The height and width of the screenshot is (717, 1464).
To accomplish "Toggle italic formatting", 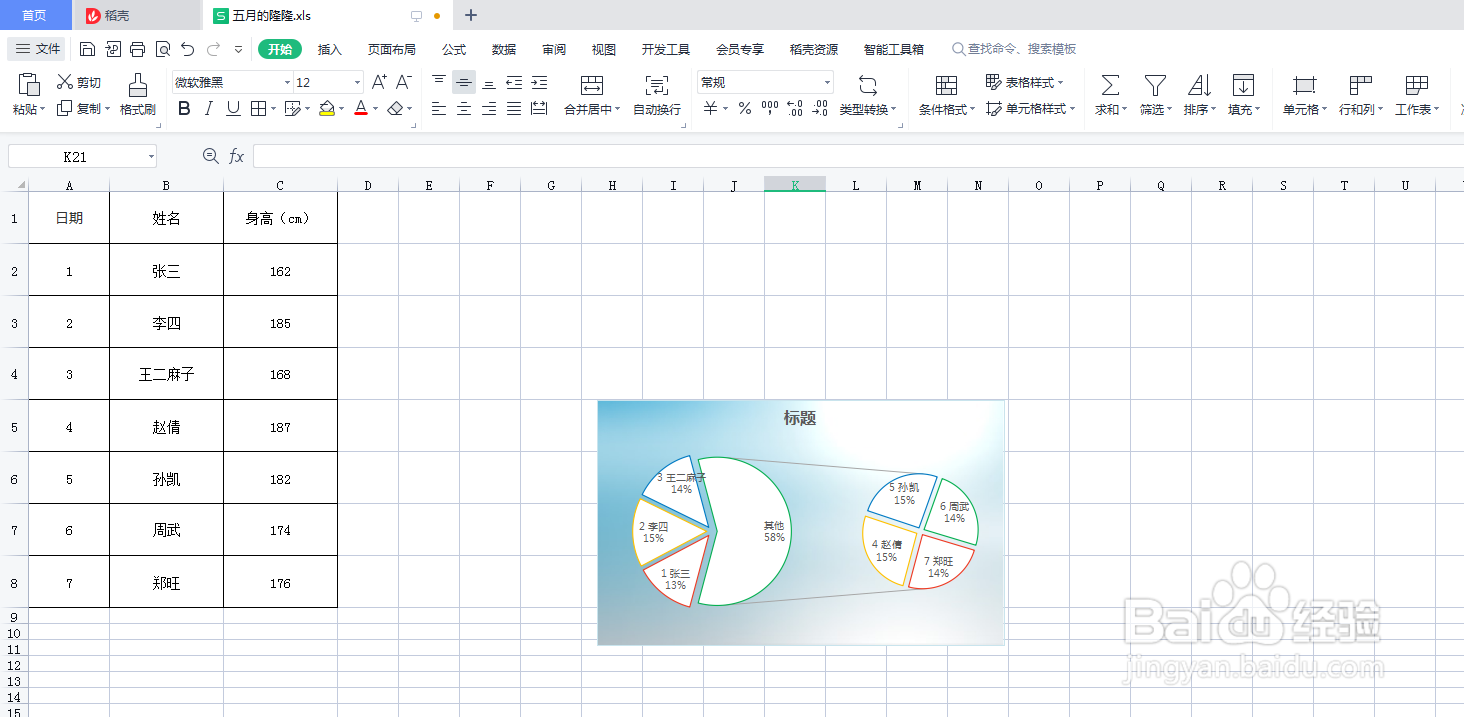I will 208,108.
